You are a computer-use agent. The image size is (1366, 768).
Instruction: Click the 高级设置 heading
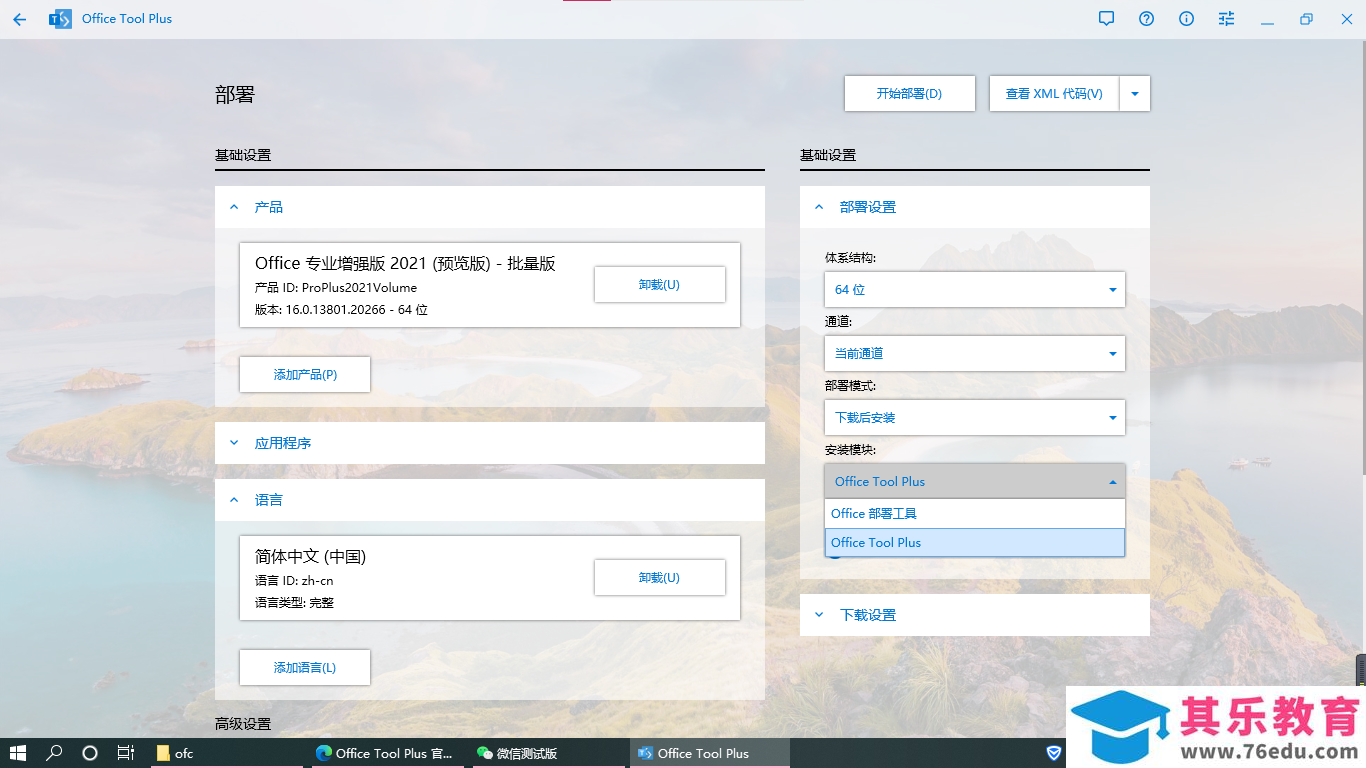point(243,723)
